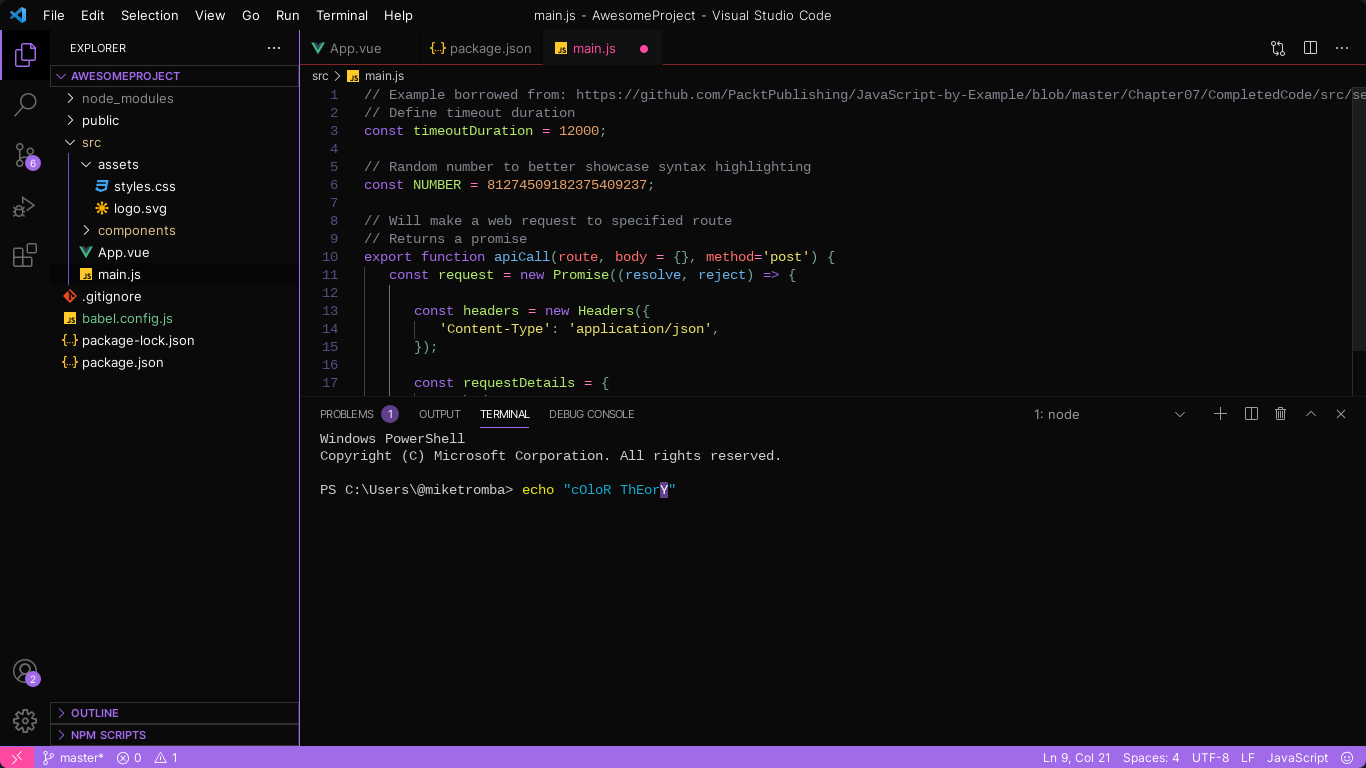1366x768 pixels.
Task: Select the TERMINAL panel tab
Action: click(x=505, y=414)
